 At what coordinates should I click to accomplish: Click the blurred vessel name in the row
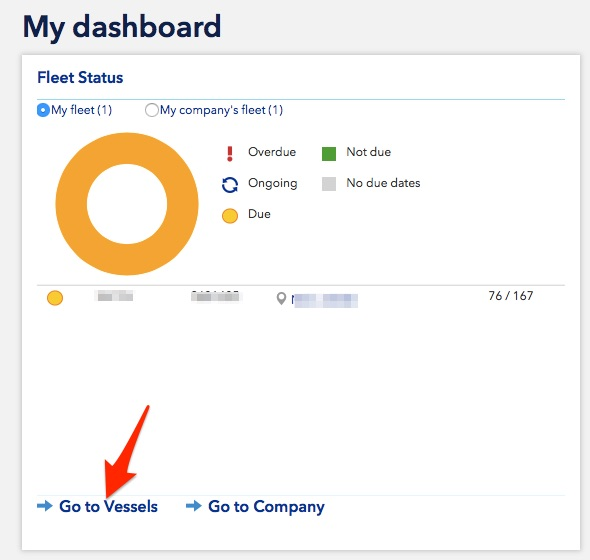point(114,296)
